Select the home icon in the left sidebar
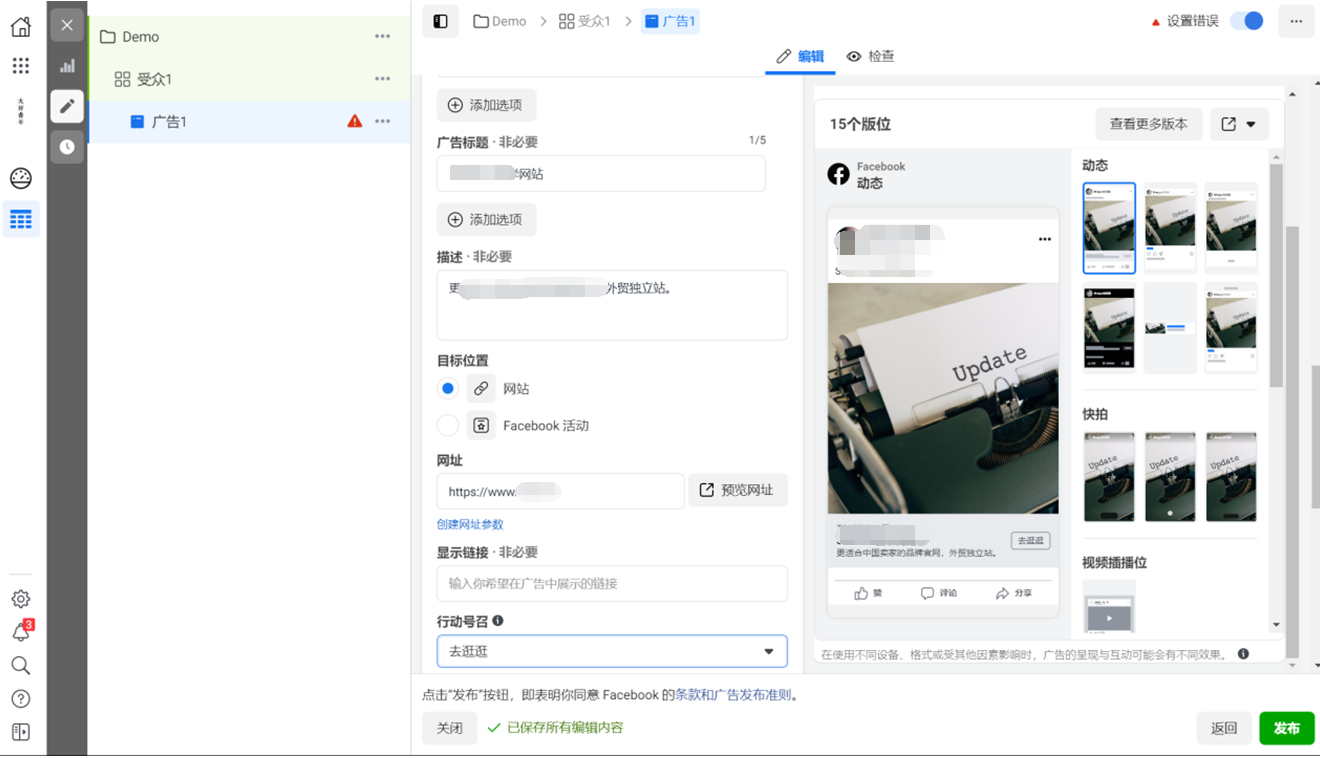 point(20,27)
